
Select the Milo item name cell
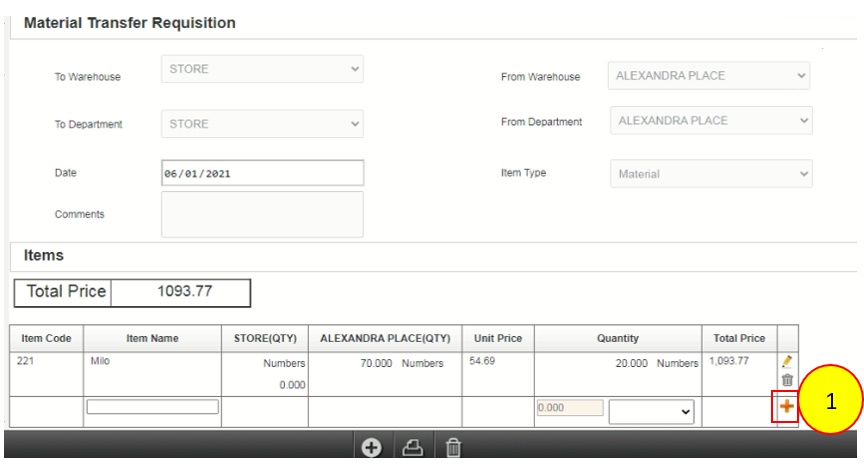152,362
